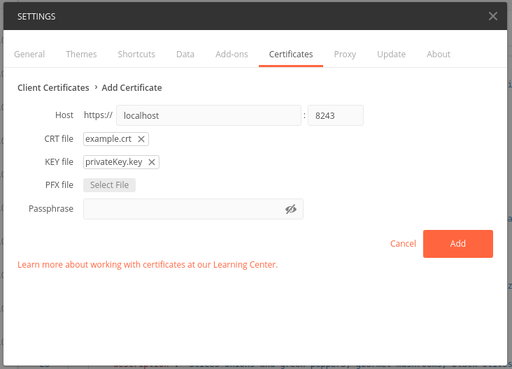Viewport: 512px width, 369px height.
Task: Switch to the Proxy tab
Action: 345,54
